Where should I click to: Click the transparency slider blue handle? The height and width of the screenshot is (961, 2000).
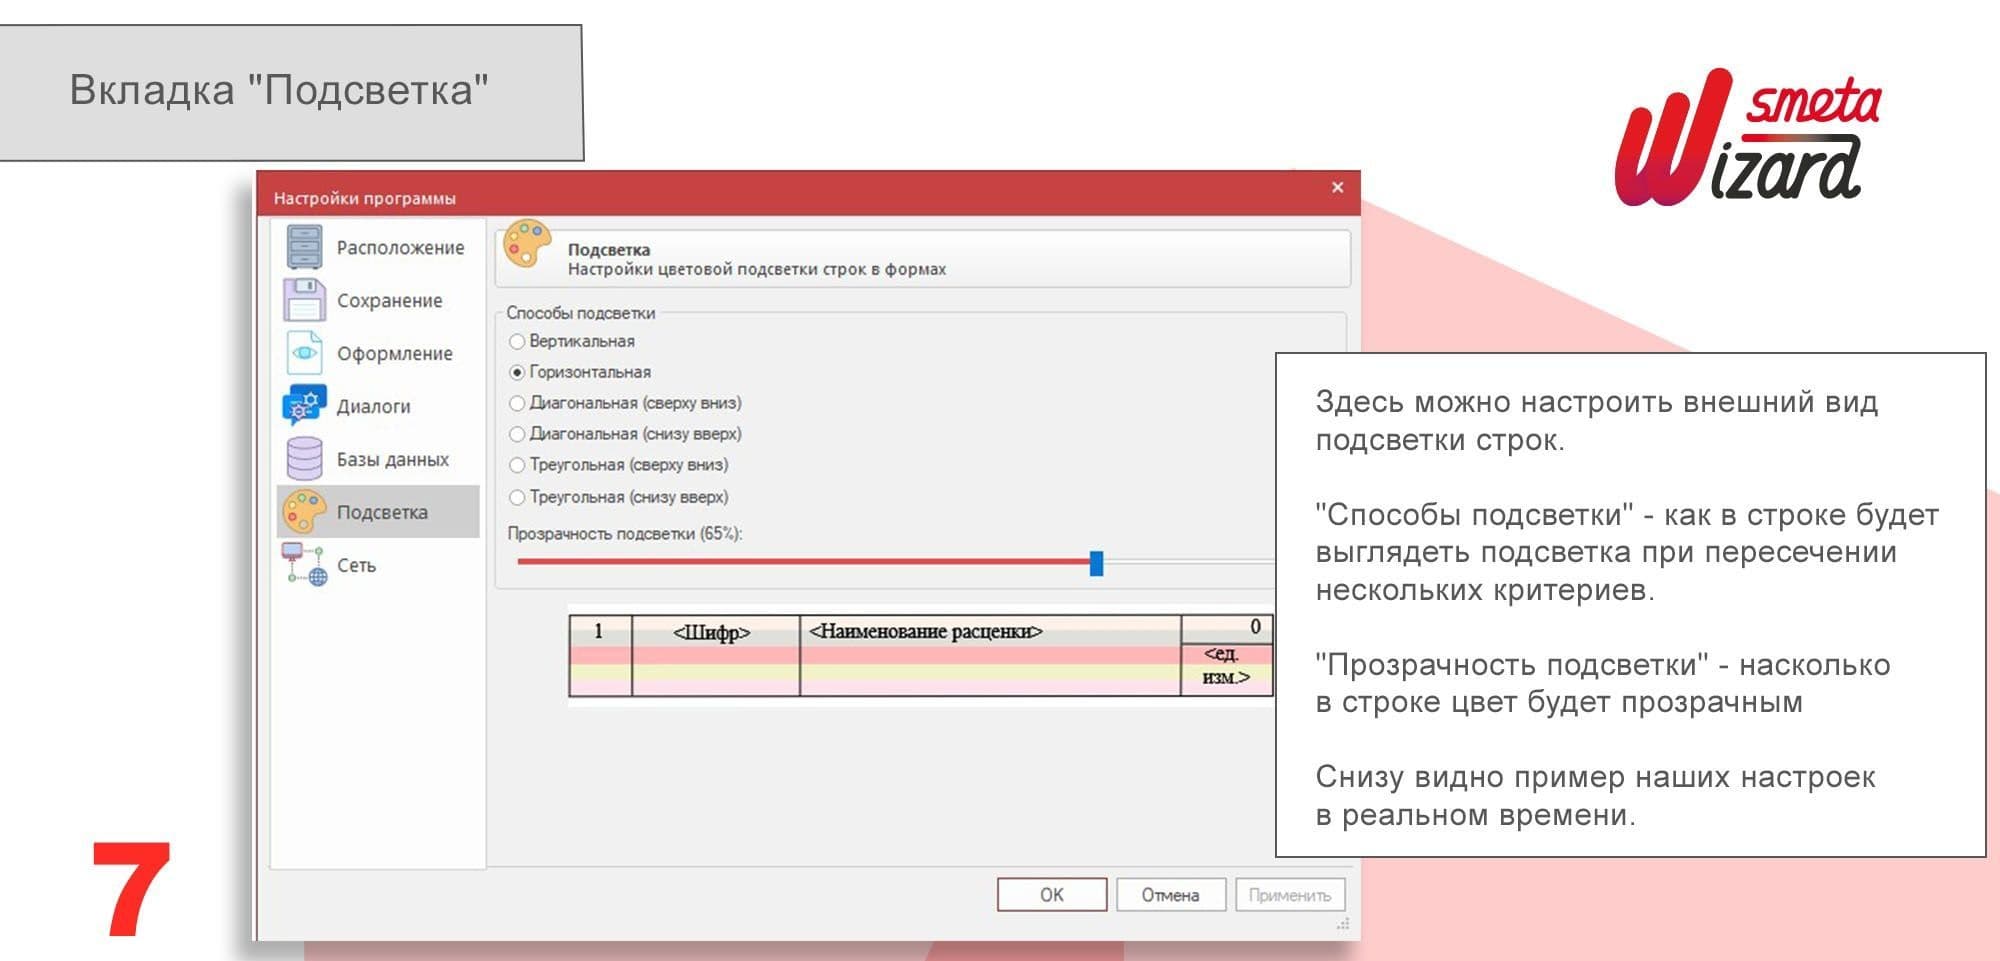click(1096, 563)
